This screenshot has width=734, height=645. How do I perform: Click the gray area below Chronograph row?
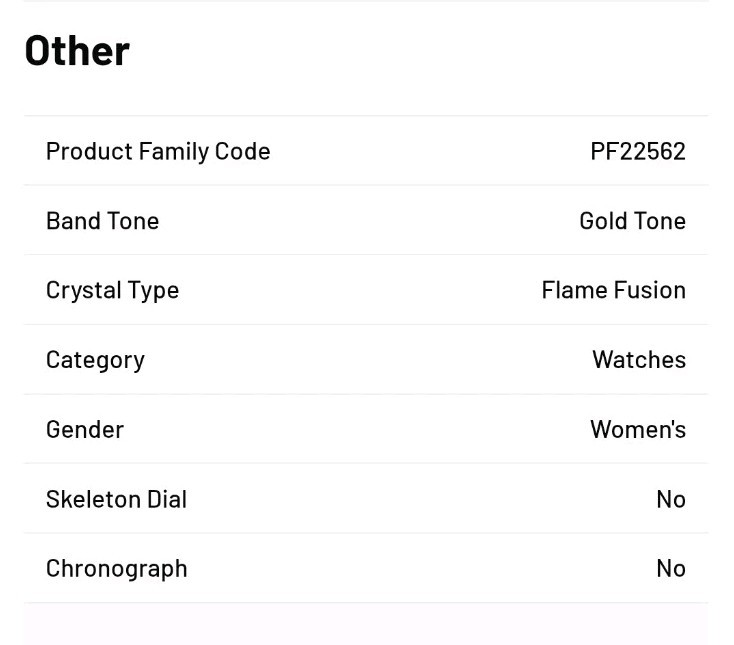pyautogui.click(x=366, y=624)
